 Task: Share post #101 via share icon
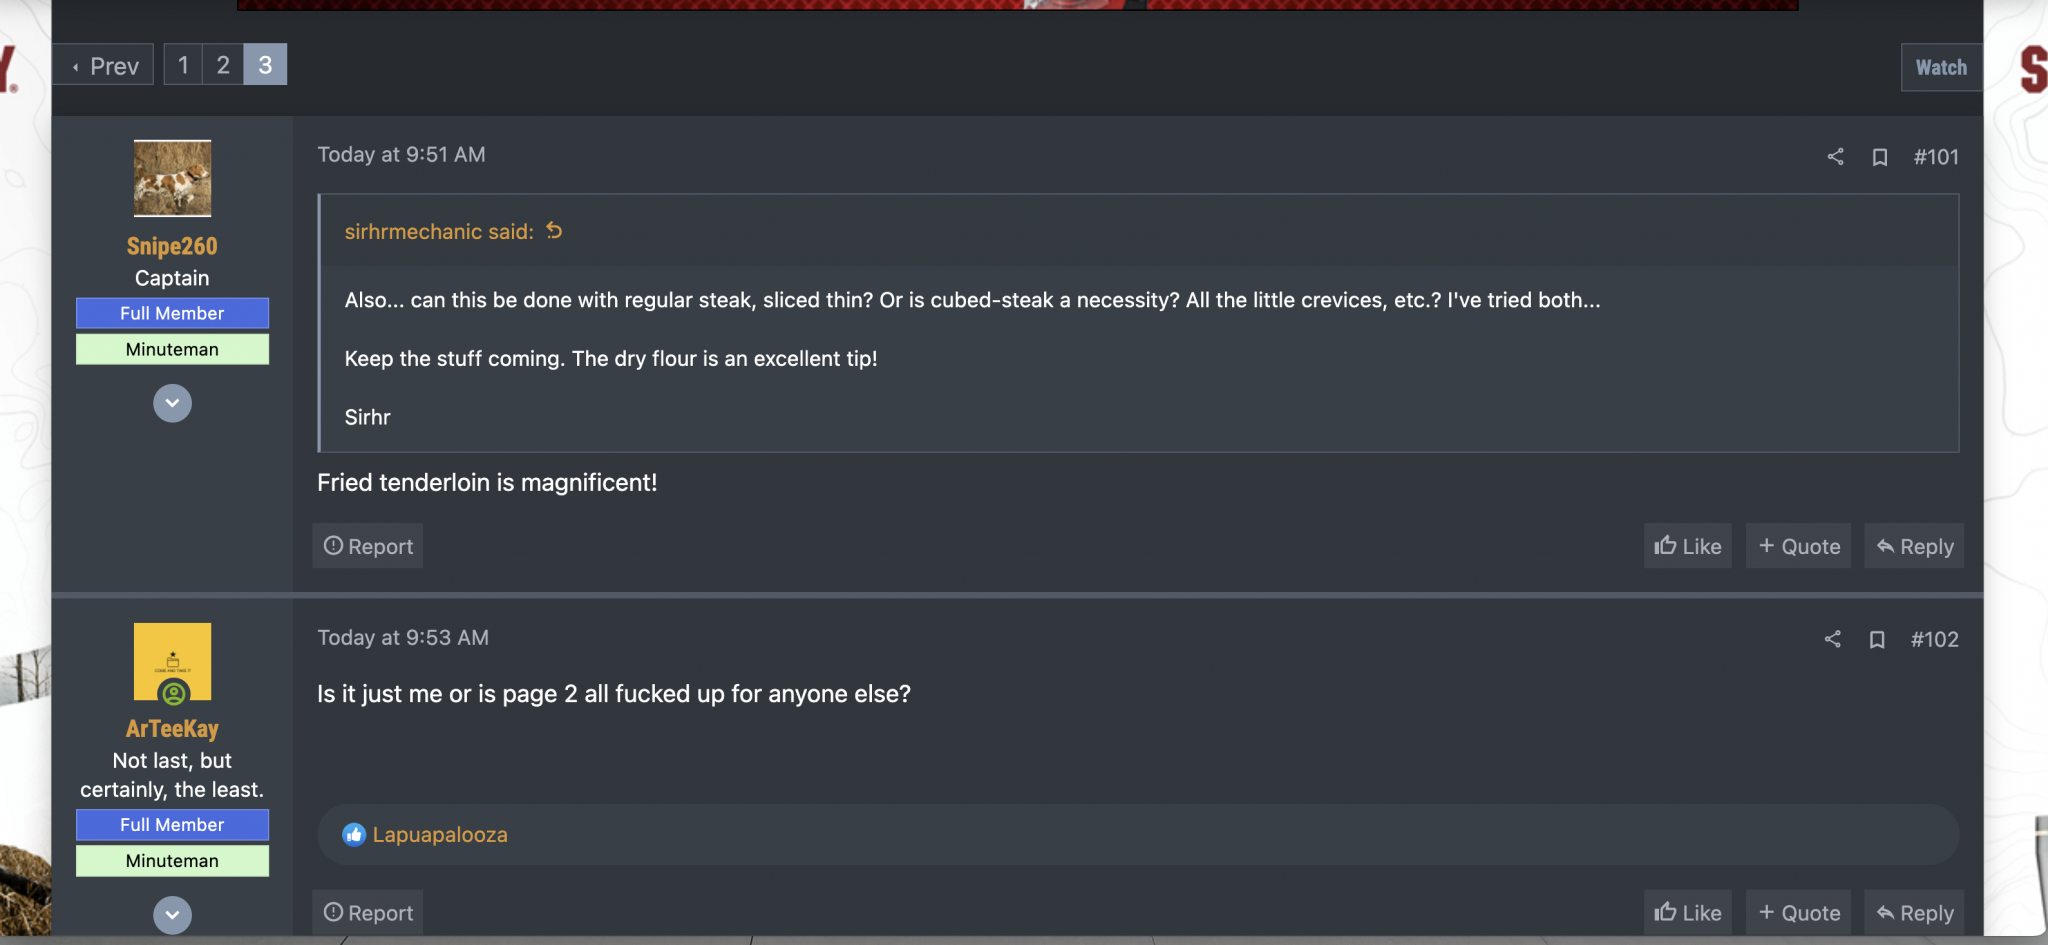(1835, 157)
